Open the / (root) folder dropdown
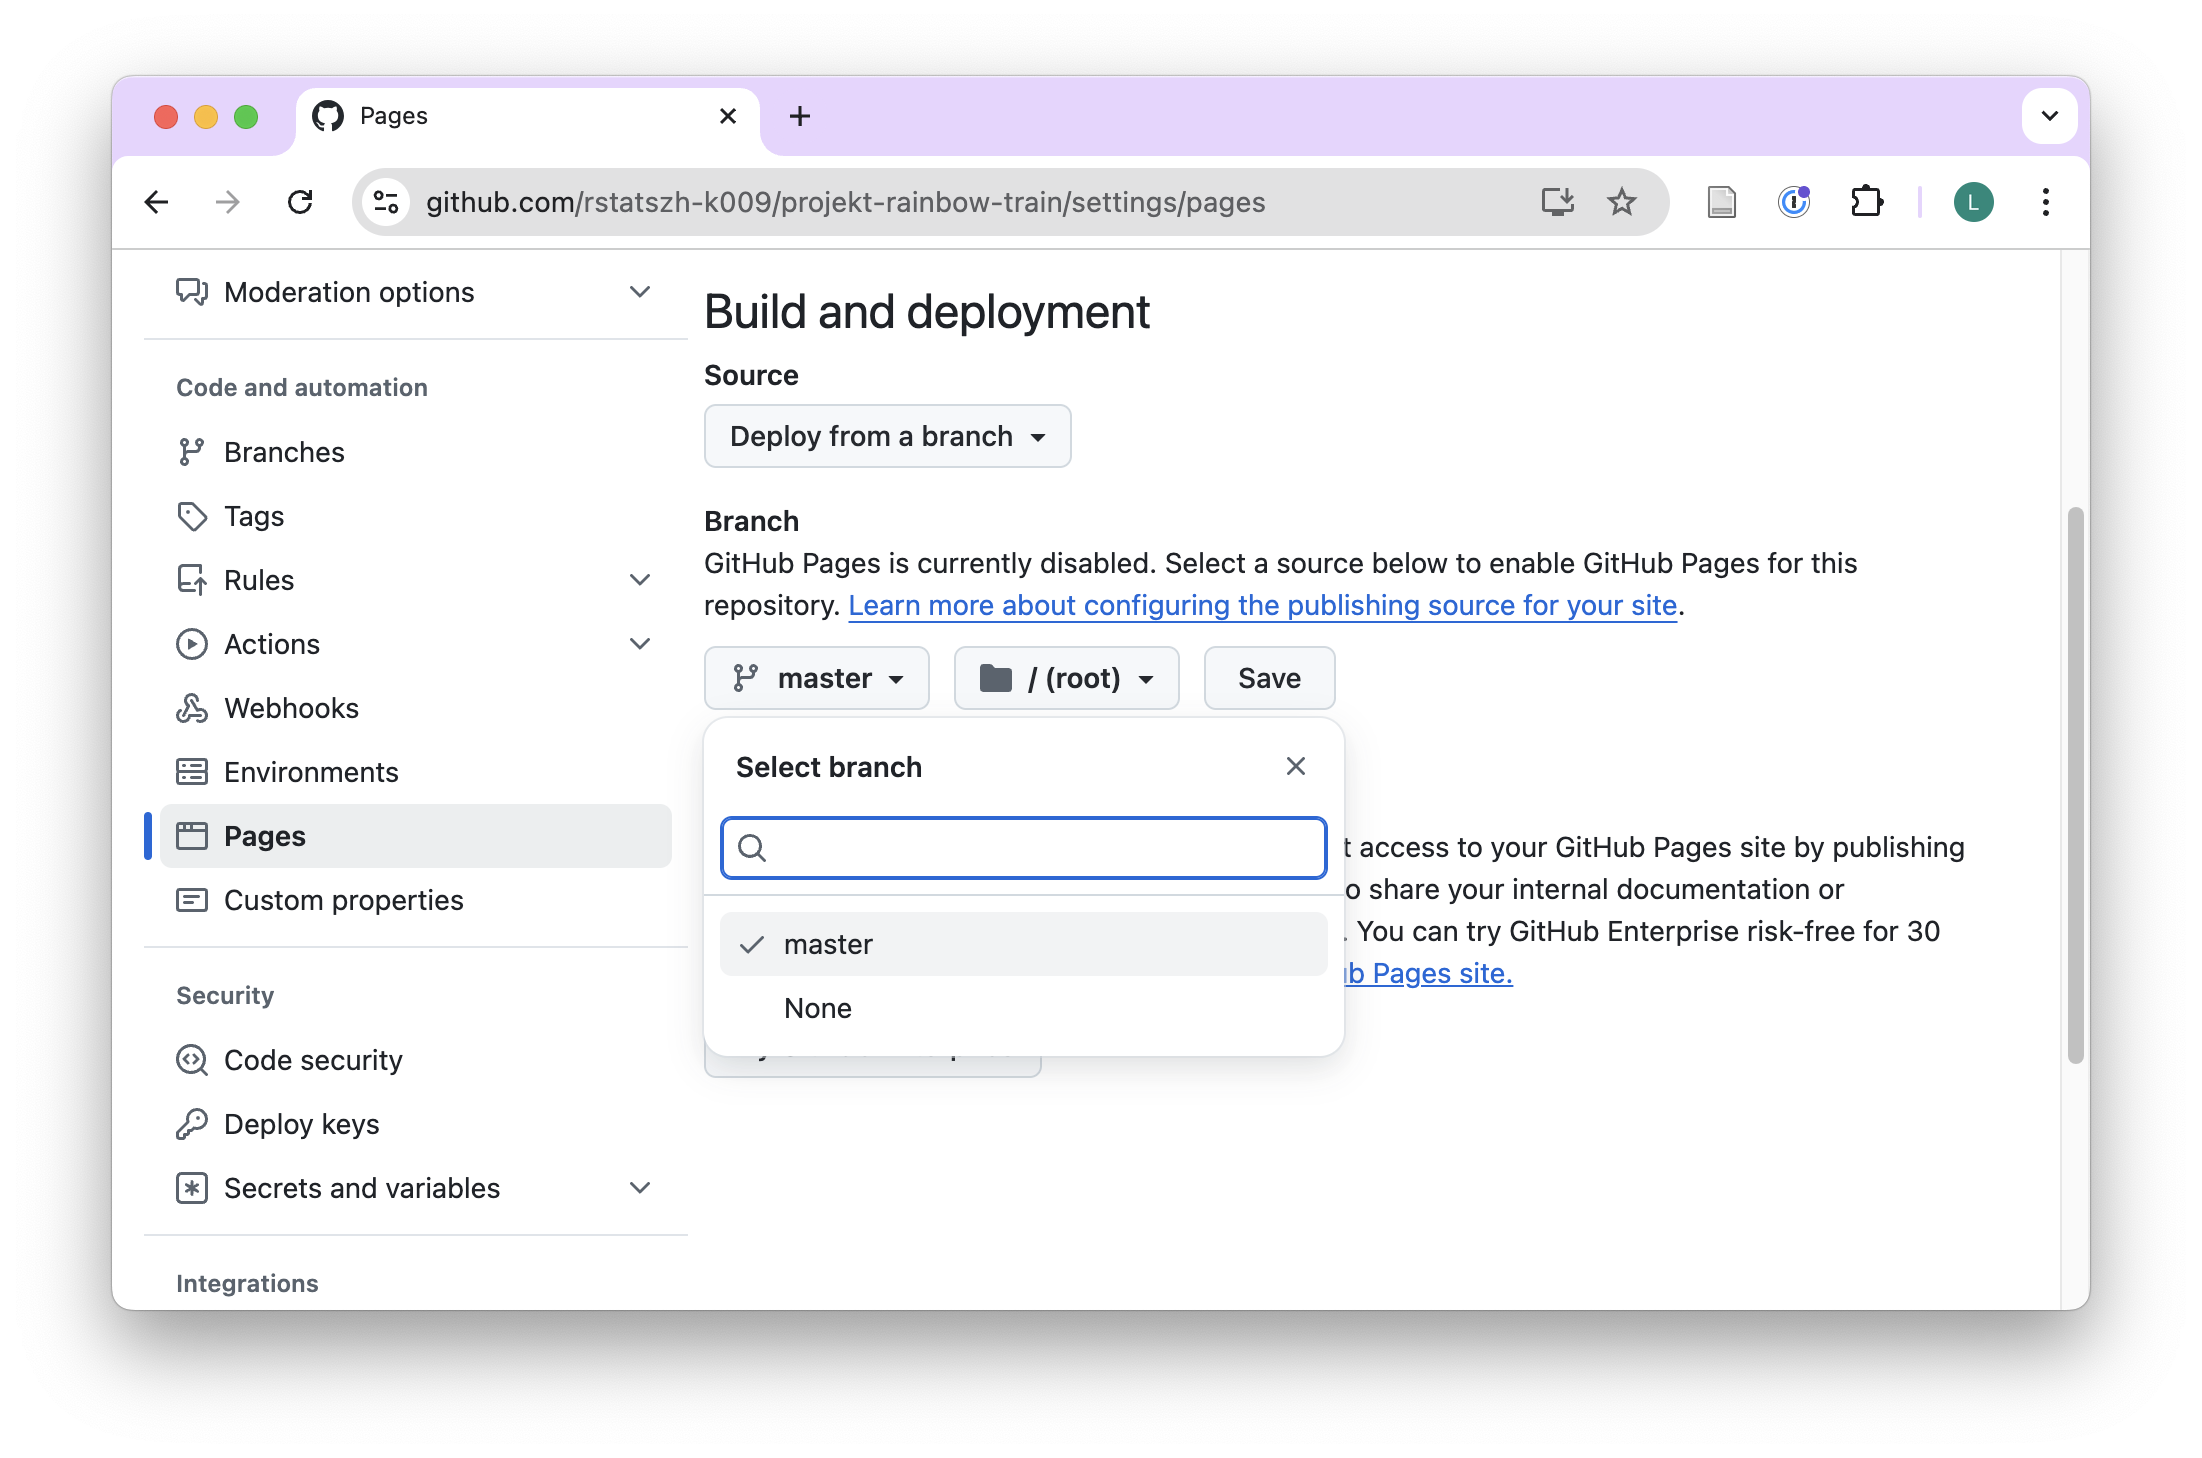The image size is (2202, 1458). 1066,678
